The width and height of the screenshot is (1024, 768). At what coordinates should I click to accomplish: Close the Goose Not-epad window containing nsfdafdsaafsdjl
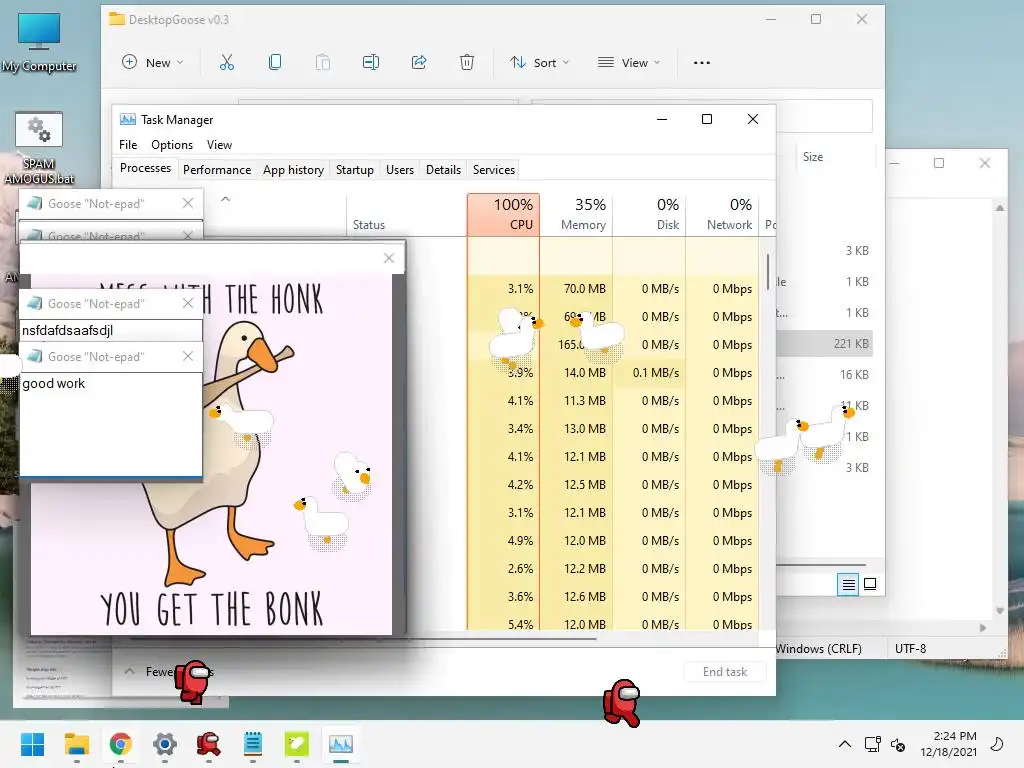pyautogui.click(x=188, y=303)
